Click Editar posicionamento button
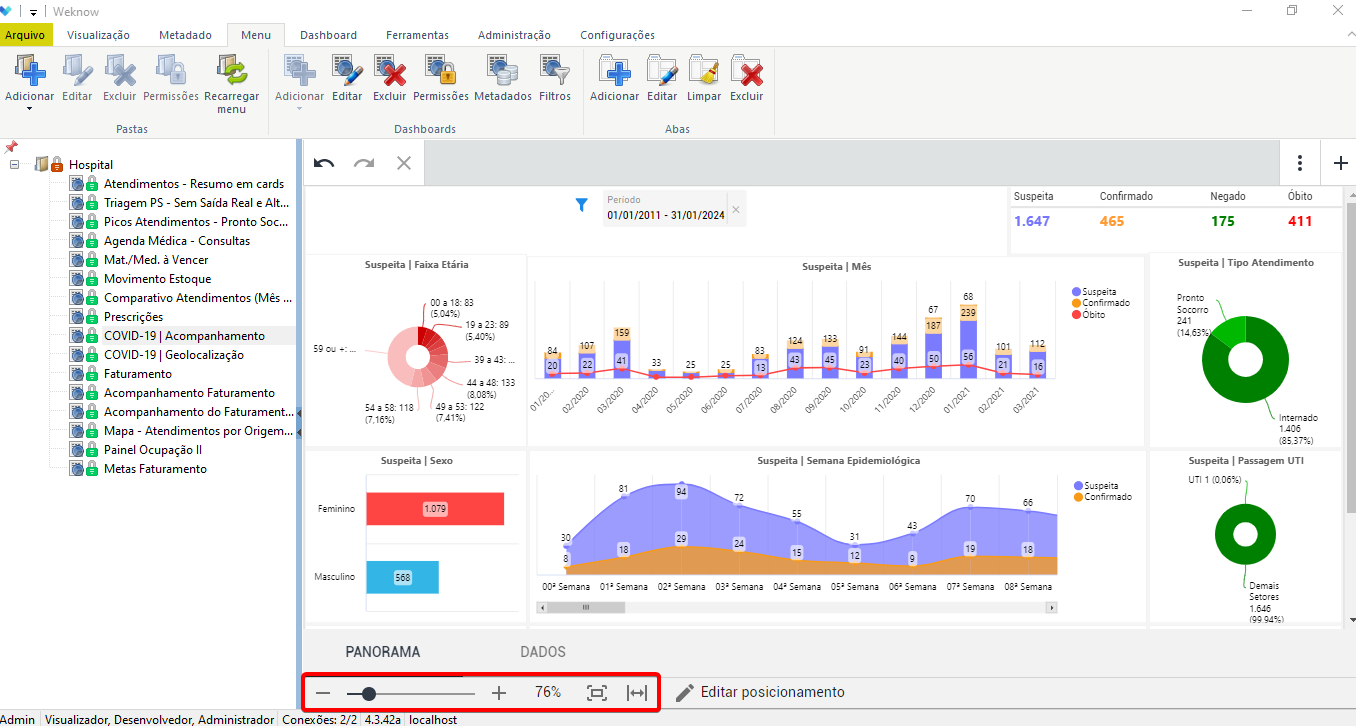This screenshot has height=726, width=1356. pyautogui.click(x=760, y=692)
